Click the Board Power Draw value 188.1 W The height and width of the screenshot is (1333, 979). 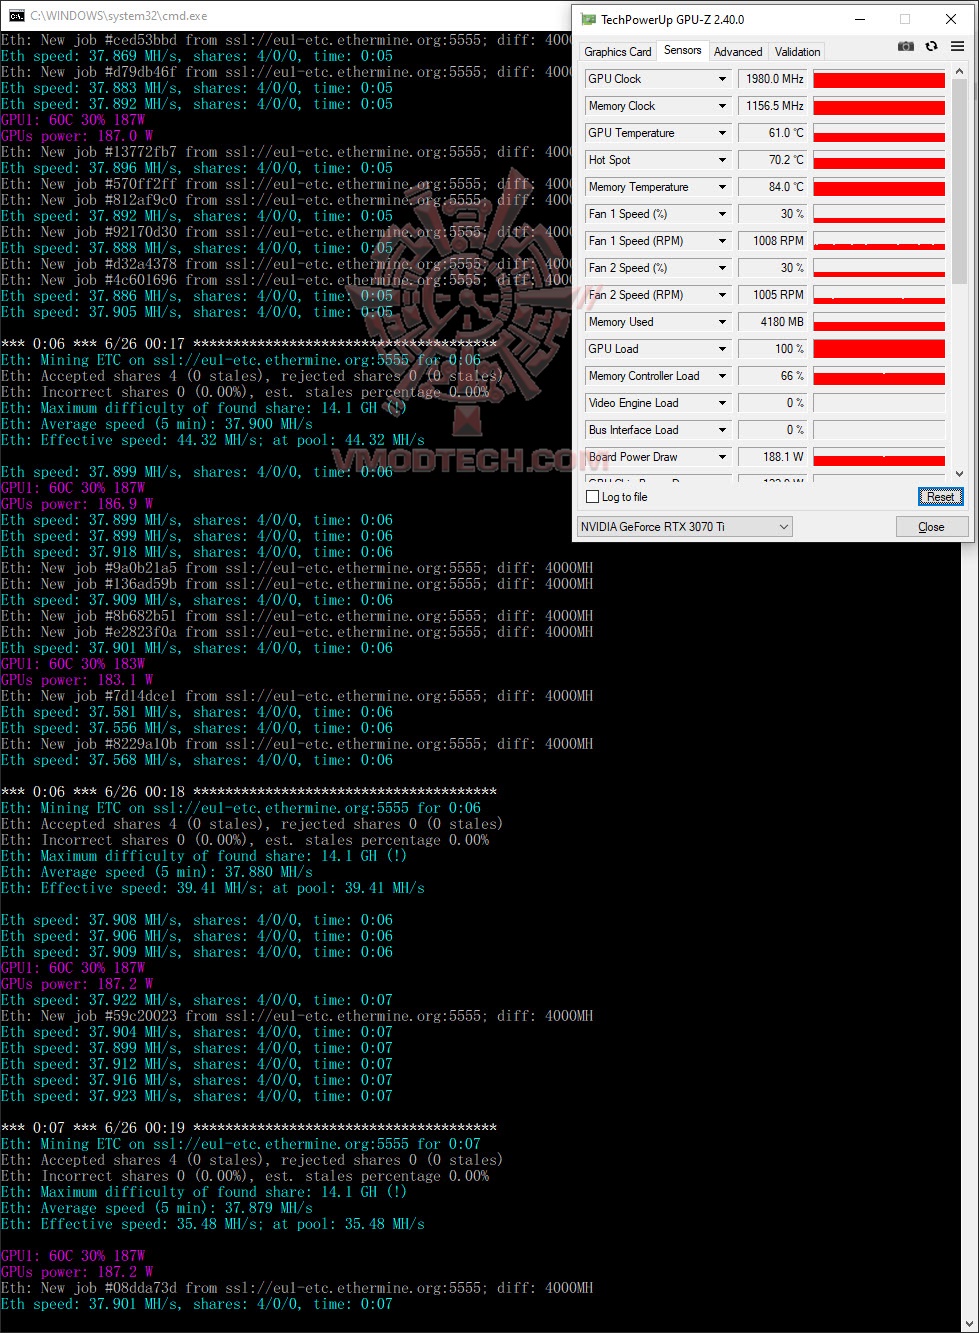[774, 457]
